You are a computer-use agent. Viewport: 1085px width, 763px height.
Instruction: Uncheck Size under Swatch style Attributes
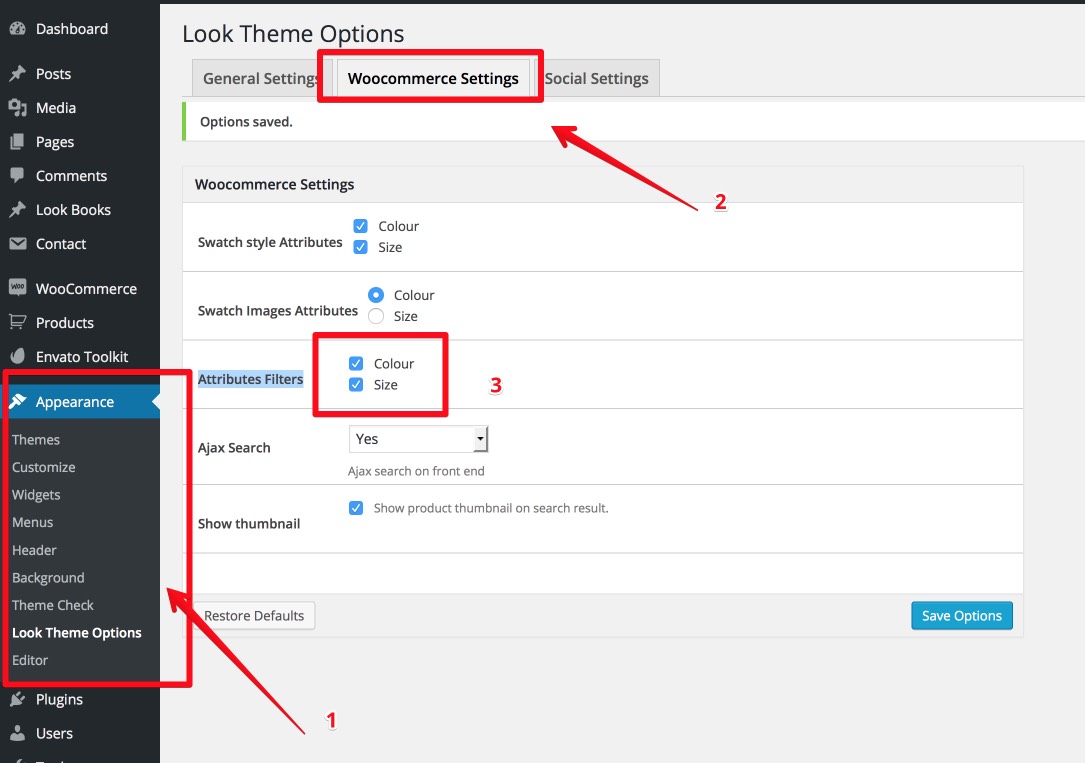click(x=361, y=247)
